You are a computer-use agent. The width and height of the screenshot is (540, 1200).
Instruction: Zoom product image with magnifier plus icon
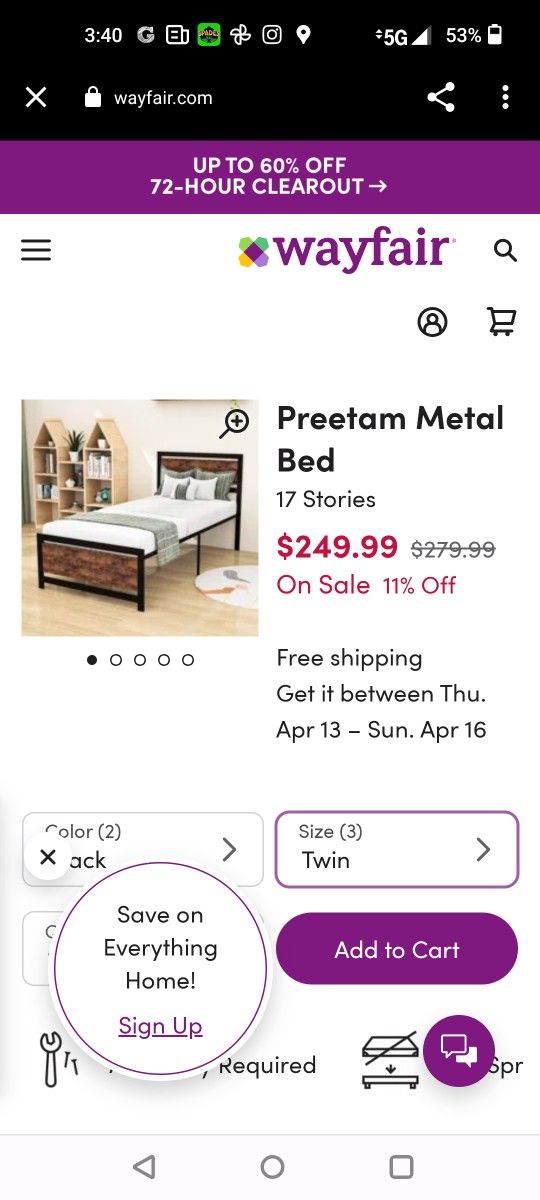click(234, 423)
